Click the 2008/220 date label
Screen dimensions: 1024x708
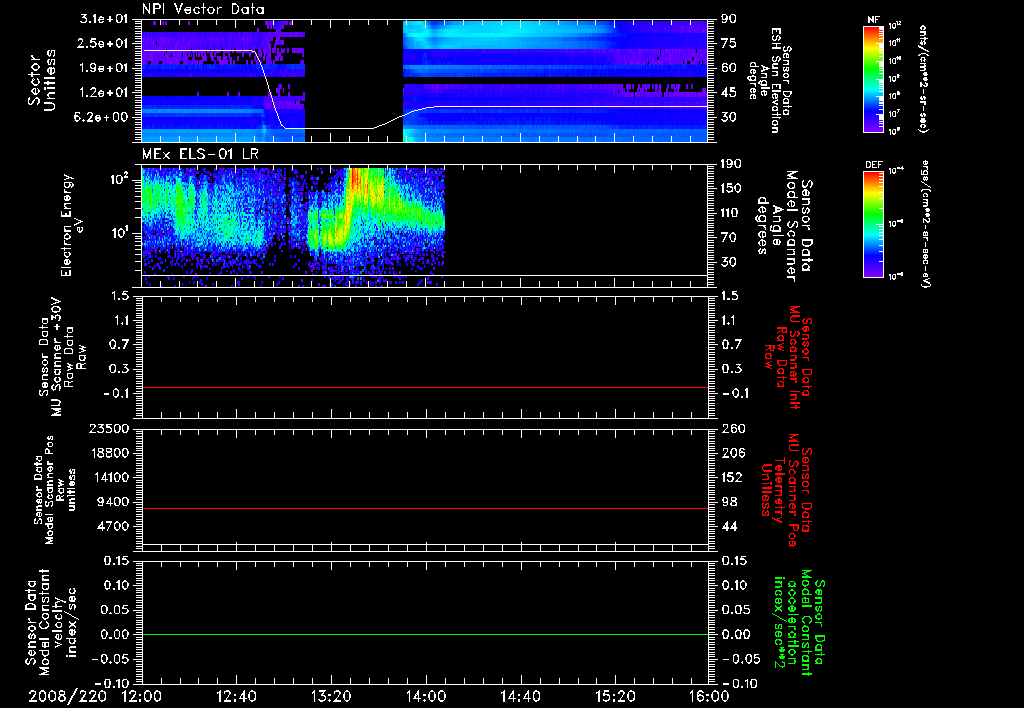pos(67,696)
